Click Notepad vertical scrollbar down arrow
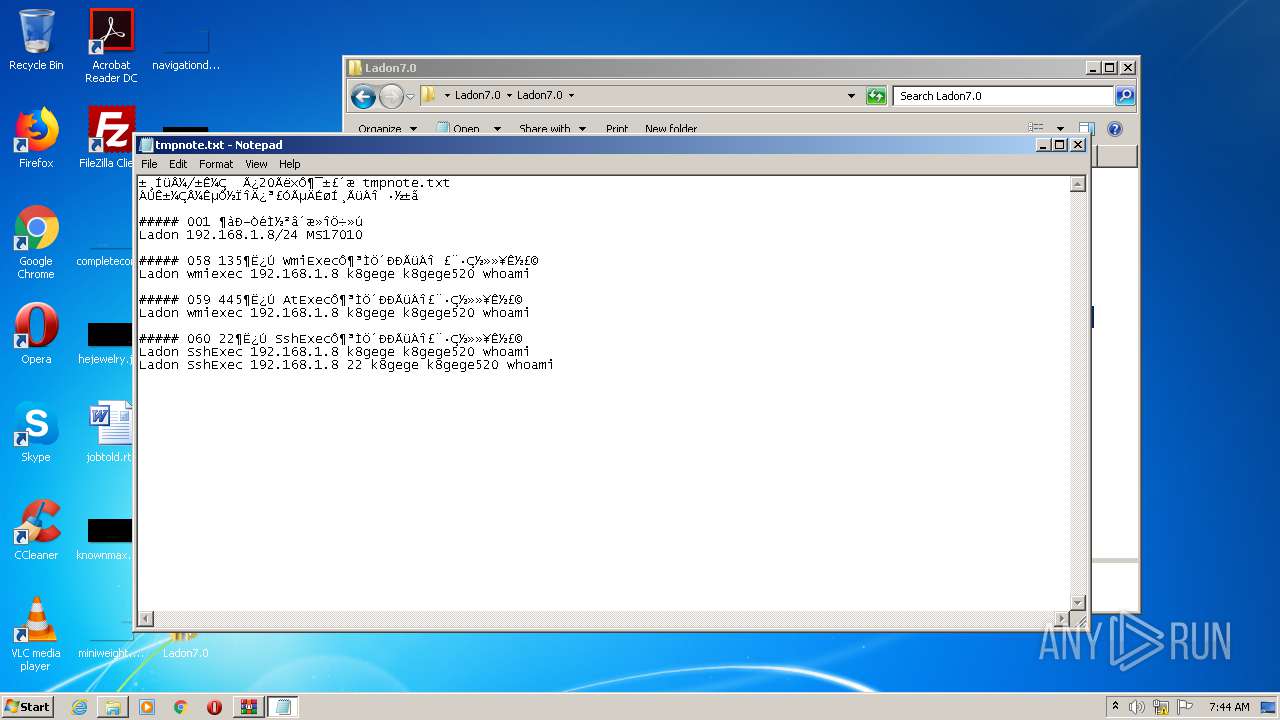1280x720 pixels. 1078,602
